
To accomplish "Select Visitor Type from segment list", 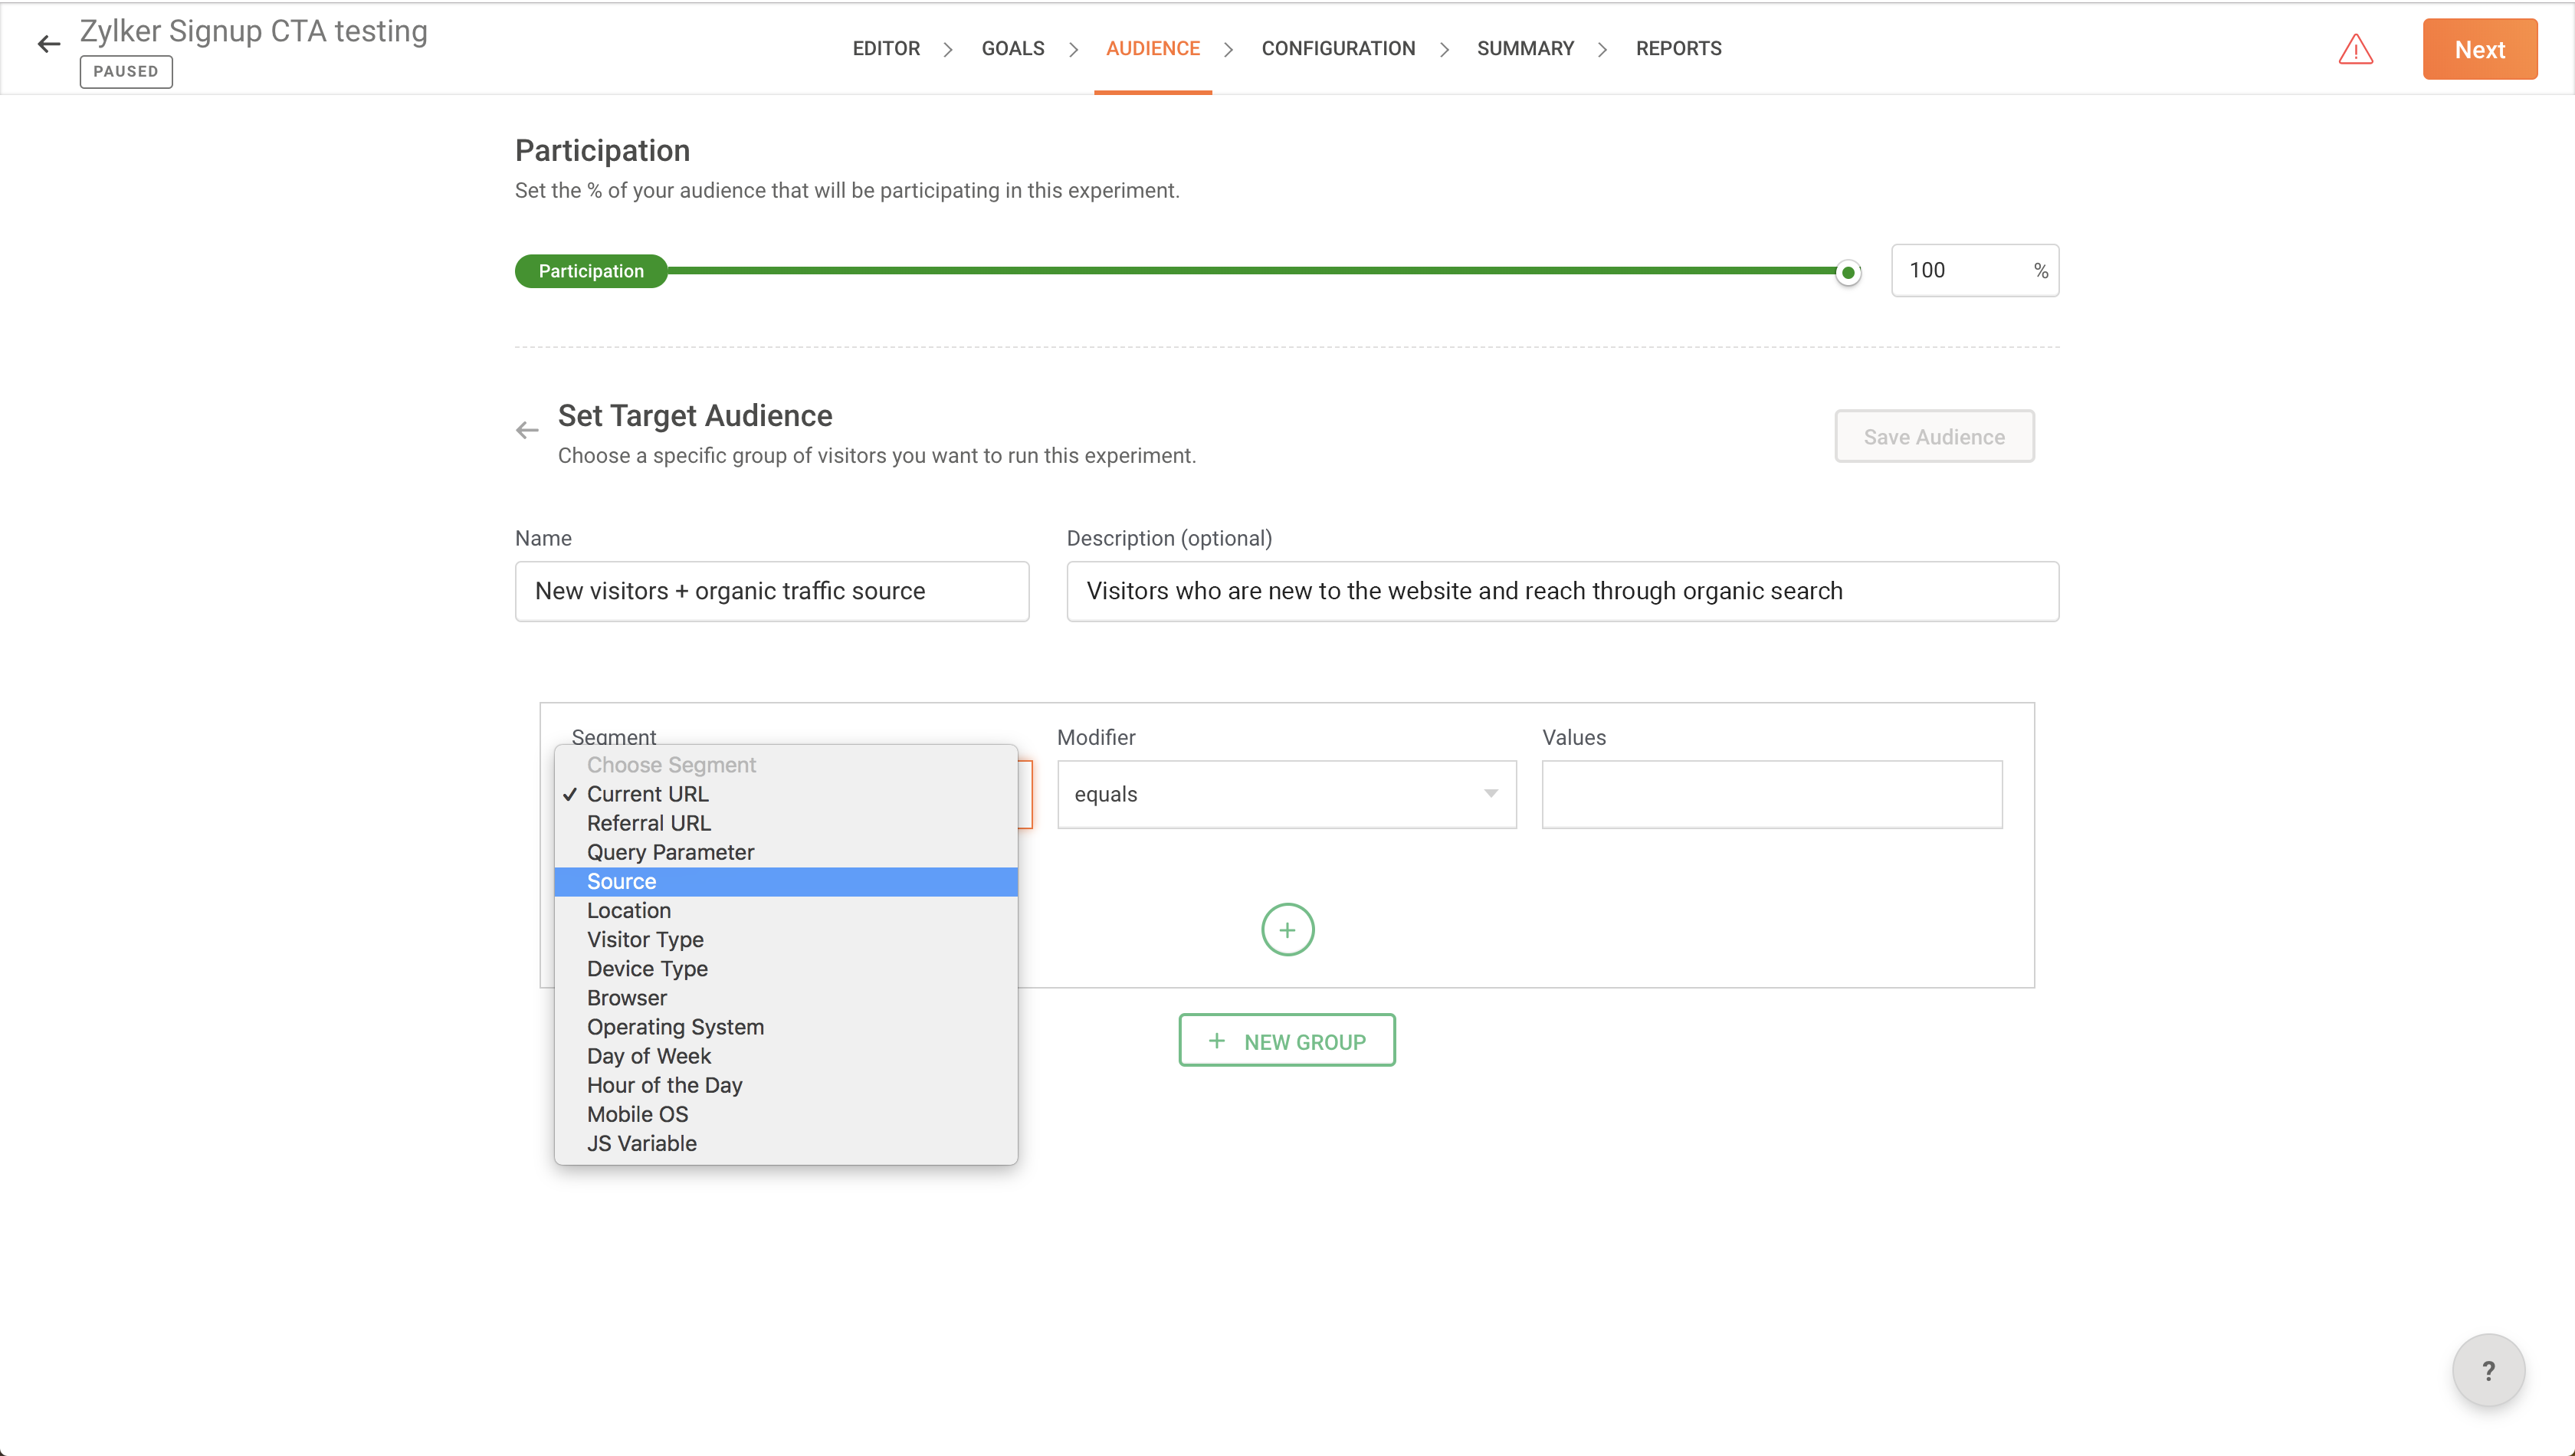I will click(645, 939).
